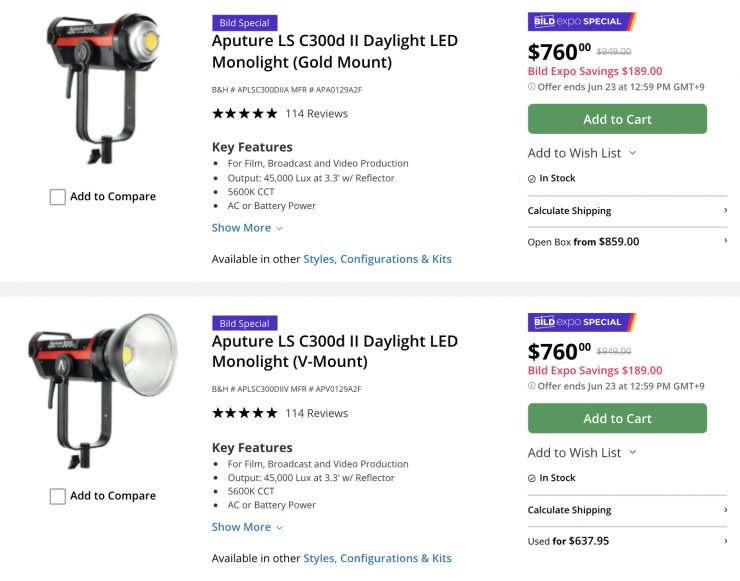Expand Show More under Gold Mount key features
The width and height of the screenshot is (740, 581).
coord(246,228)
